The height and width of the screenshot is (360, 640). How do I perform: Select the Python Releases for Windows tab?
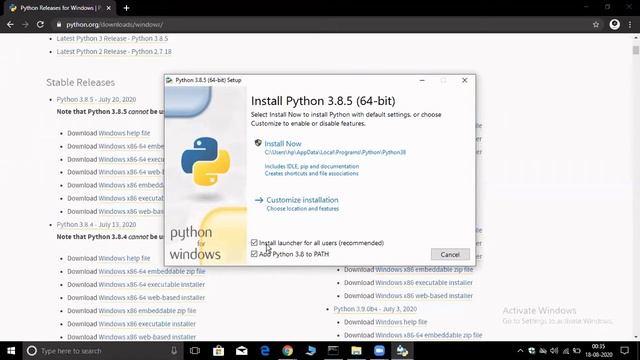(x=60, y=8)
